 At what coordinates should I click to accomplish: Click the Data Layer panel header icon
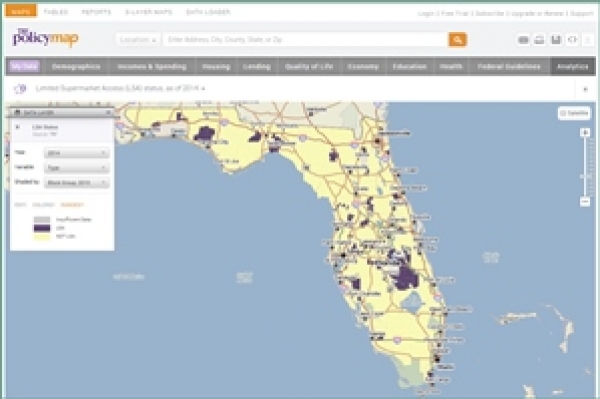tap(17, 112)
